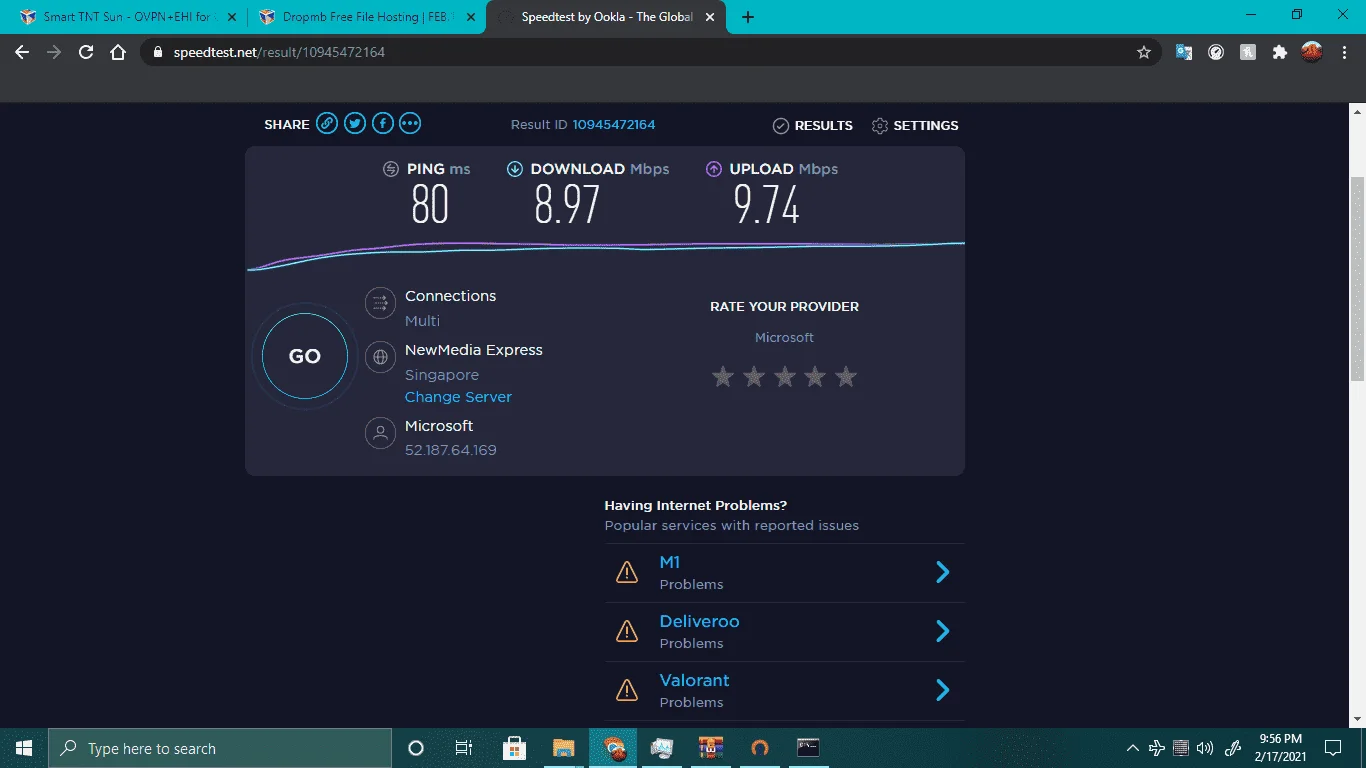Rate provider two stars
The width and height of the screenshot is (1366, 768).
click(x=754, y=377)
